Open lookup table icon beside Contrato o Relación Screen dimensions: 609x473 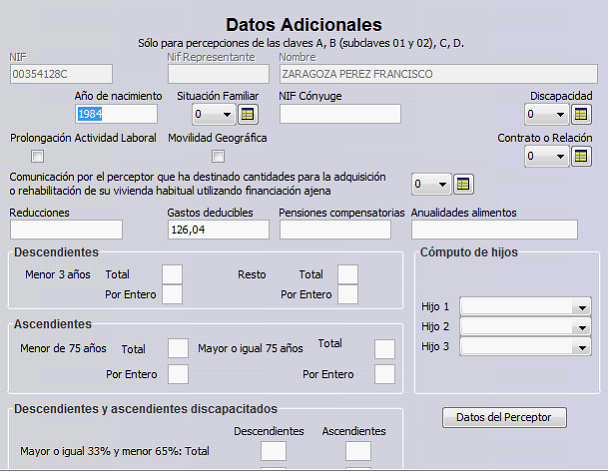tap(581, 156)
